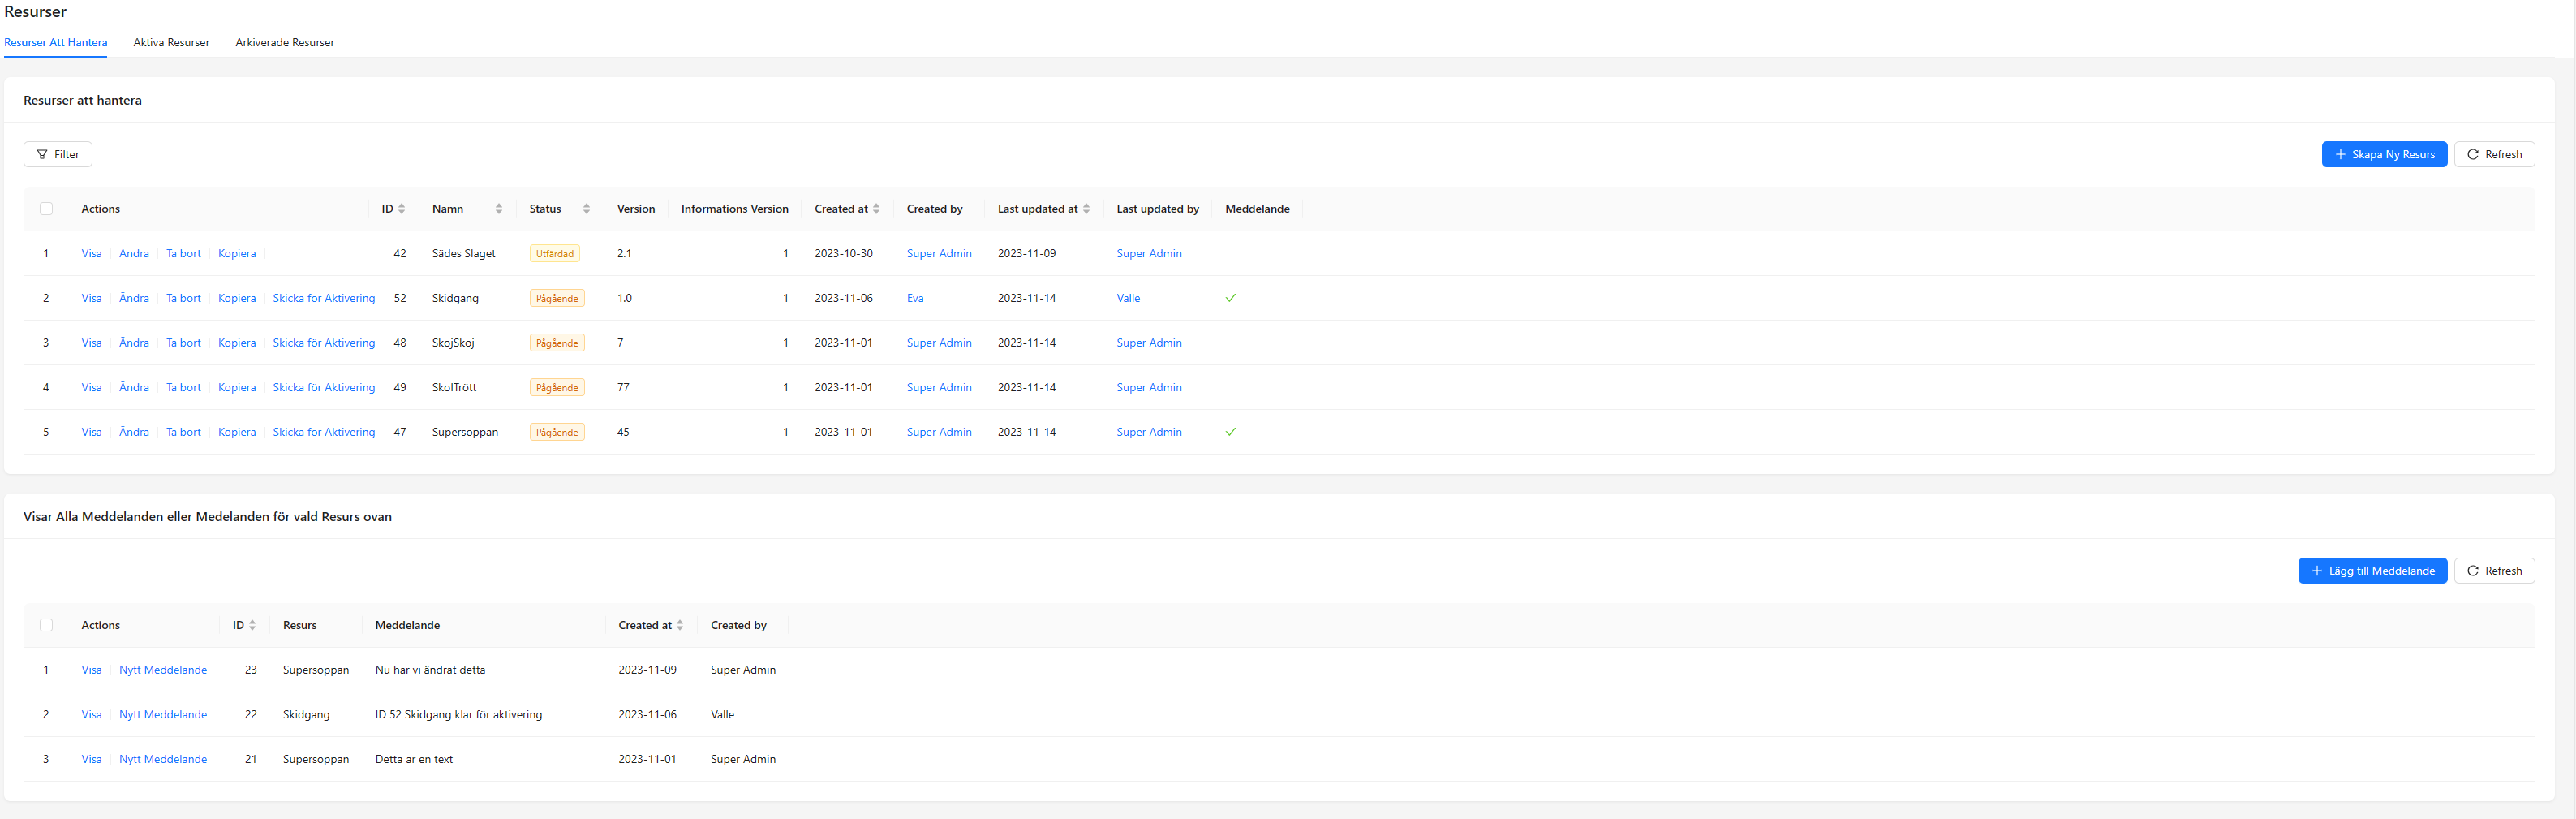Screen dimensions: 2576x819
Task: Open creator Eva's profile link
Action: [915, 298]
